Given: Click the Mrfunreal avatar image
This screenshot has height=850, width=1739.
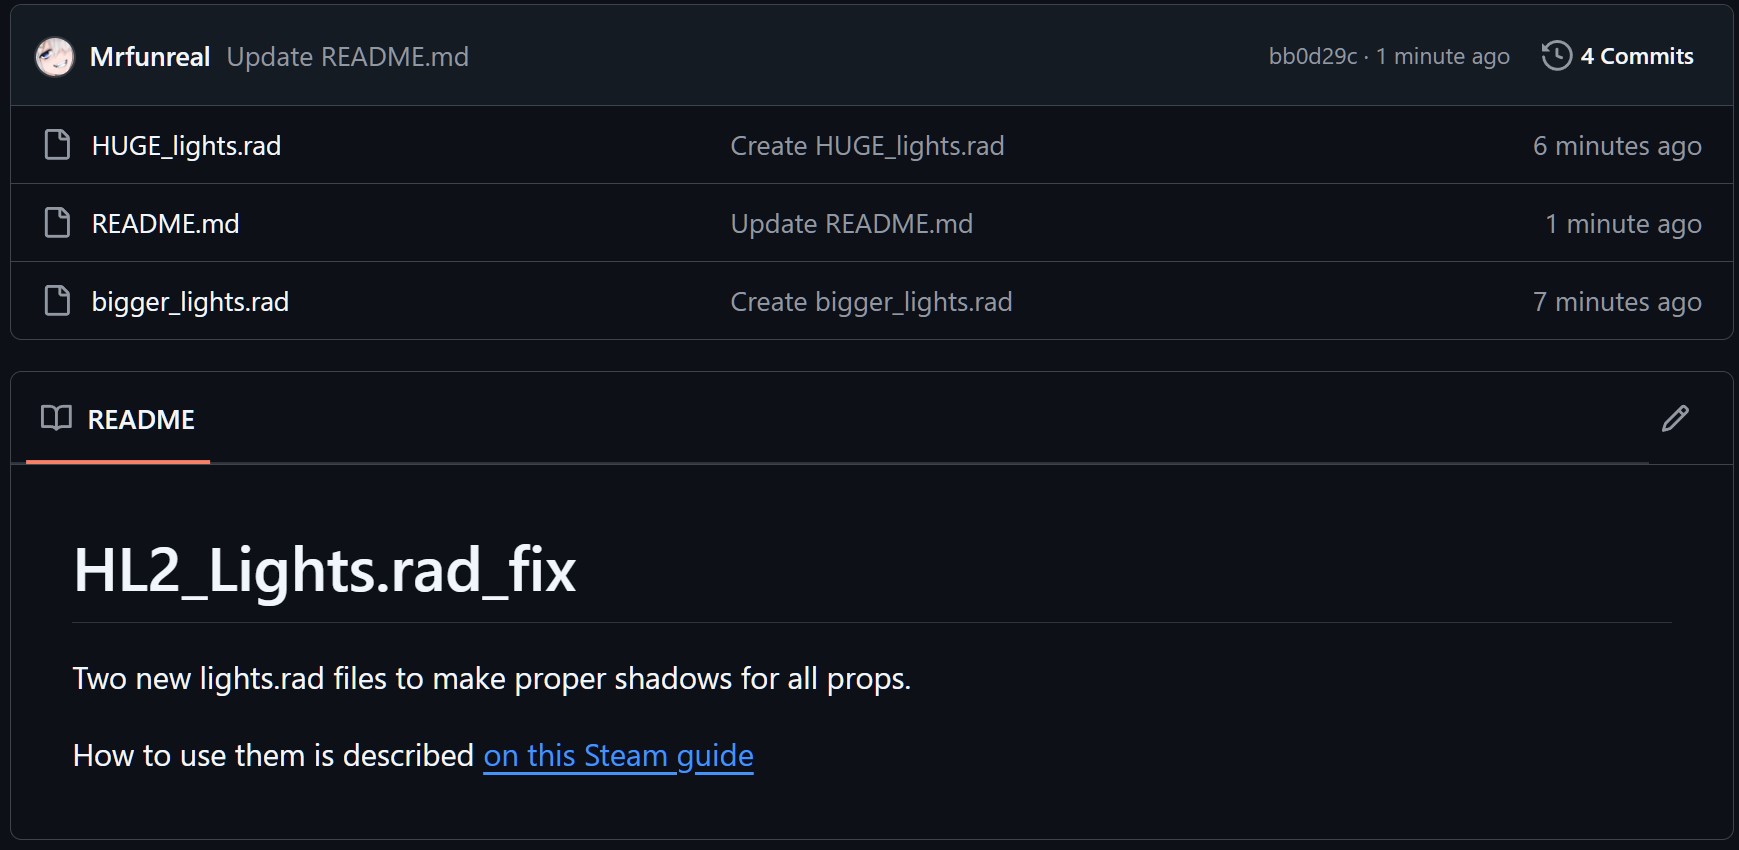Looking at the screenshot, I should (55, 57).
